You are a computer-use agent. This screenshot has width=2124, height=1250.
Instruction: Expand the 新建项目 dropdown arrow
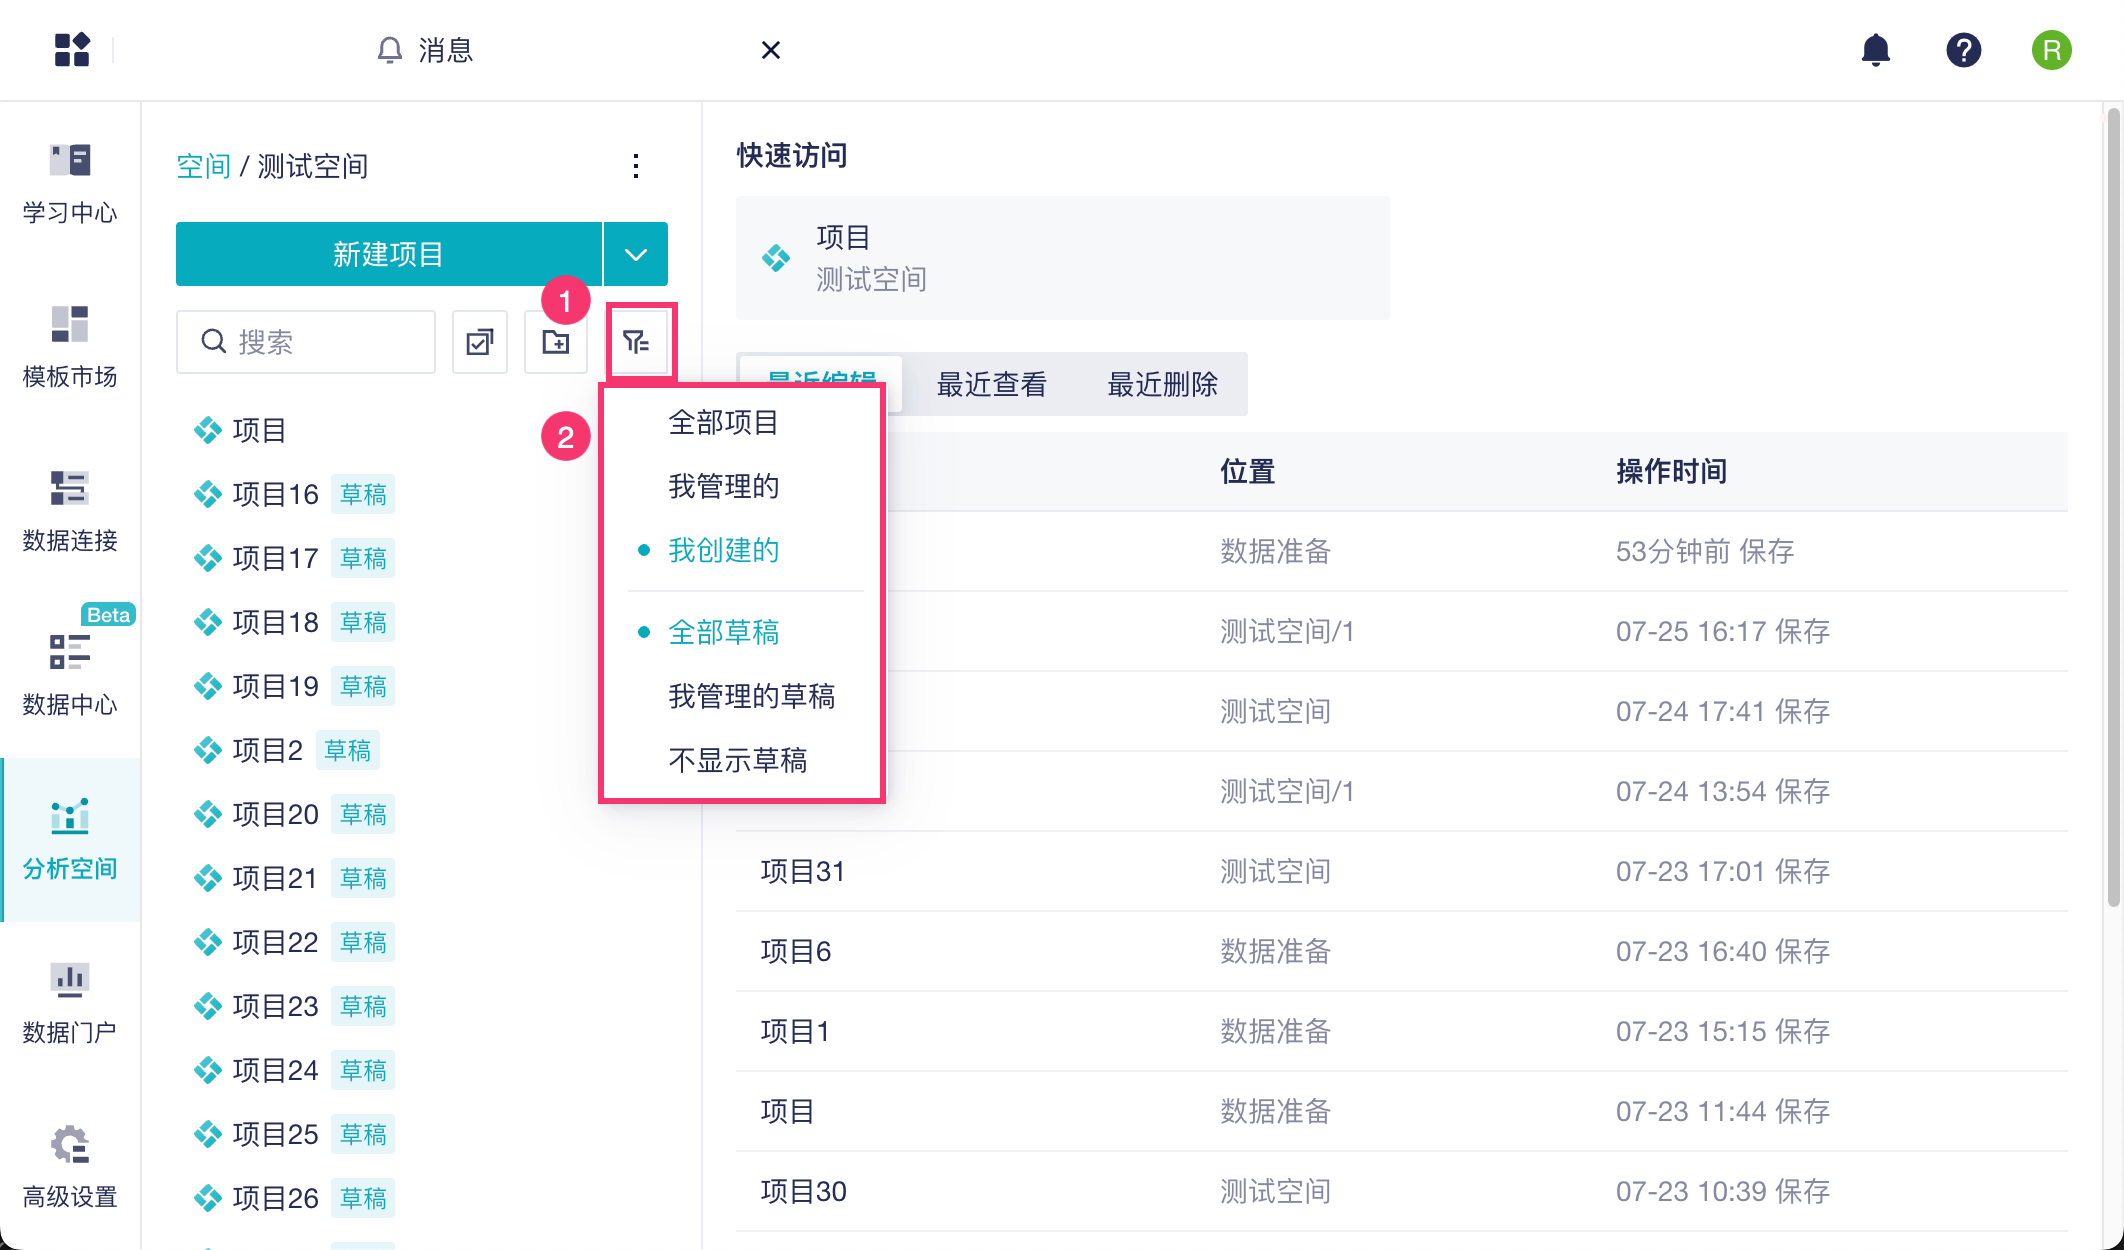click(636, 254)
